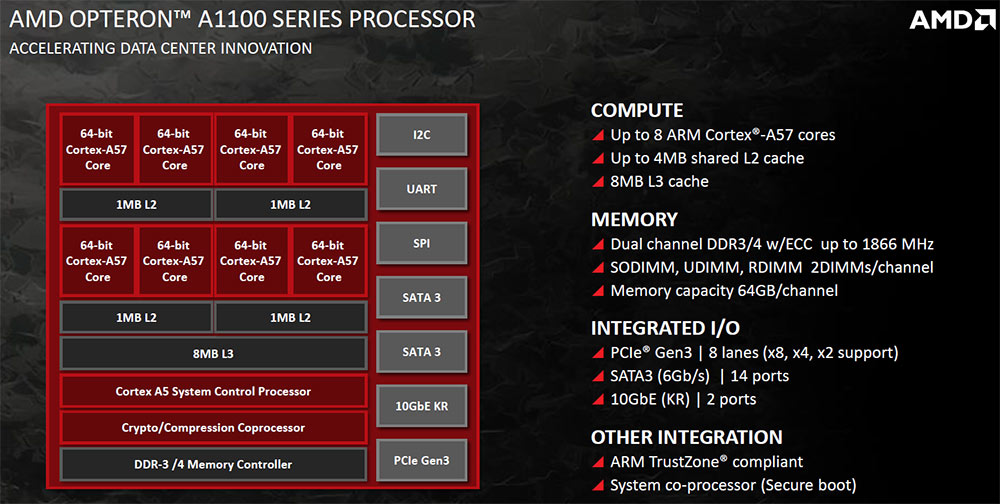Viewport: 1000px width, 504px height.
Task: Click the DDR-3 /4 Memory Controller block
Action: point(214,464)
